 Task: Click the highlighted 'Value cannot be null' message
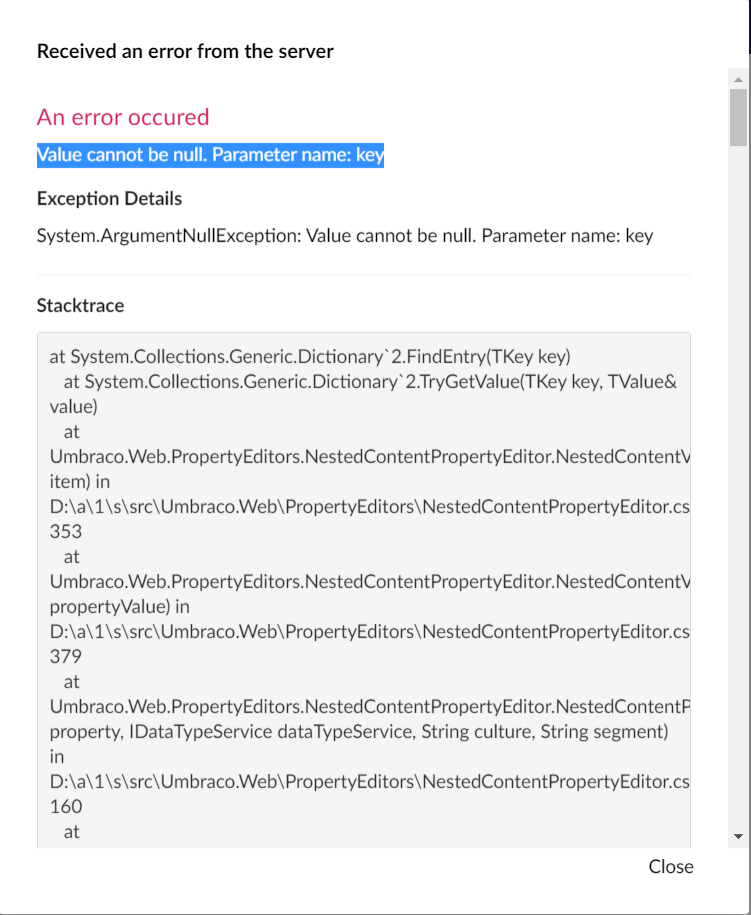click(210, 155)
